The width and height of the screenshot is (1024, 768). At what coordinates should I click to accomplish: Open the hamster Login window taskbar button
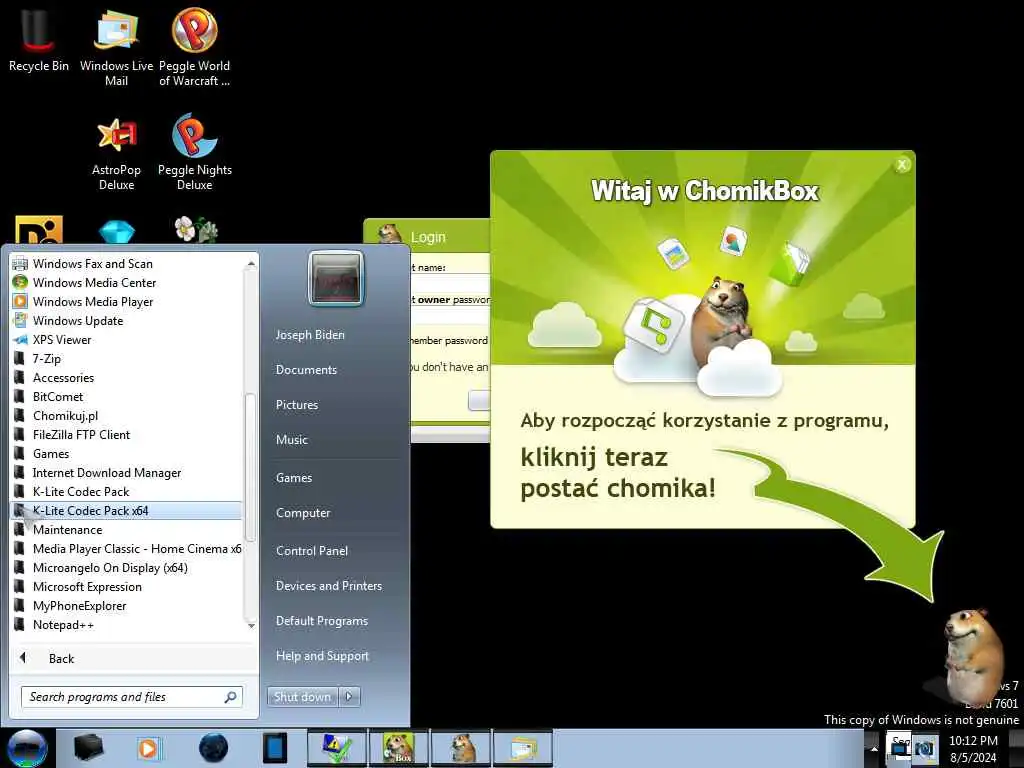coord(461,748)
